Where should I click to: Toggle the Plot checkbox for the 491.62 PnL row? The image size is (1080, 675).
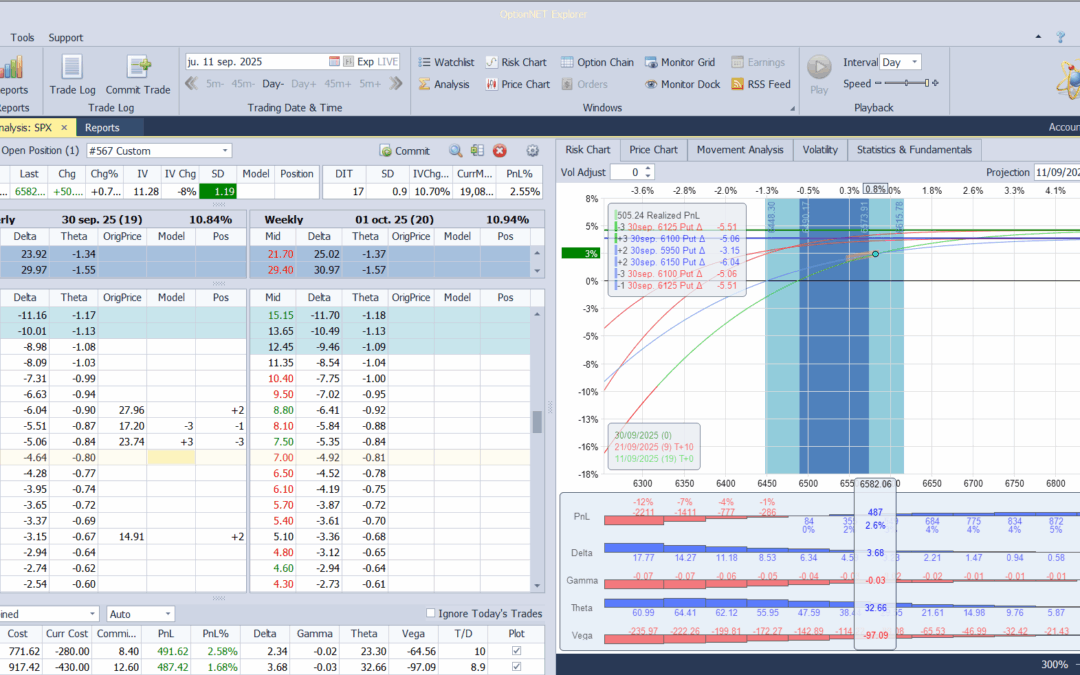517,651
